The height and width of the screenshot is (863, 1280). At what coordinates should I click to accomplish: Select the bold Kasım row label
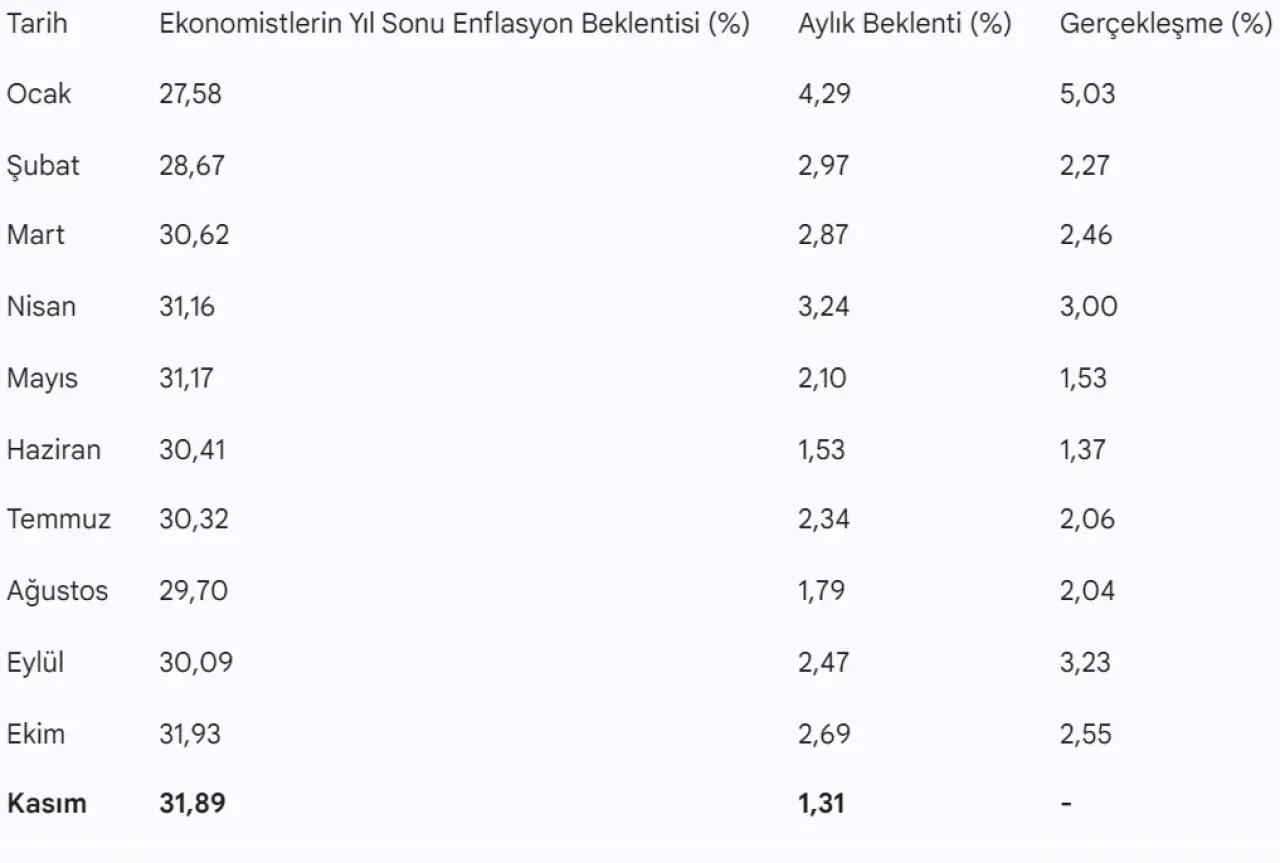pos(46,804)
